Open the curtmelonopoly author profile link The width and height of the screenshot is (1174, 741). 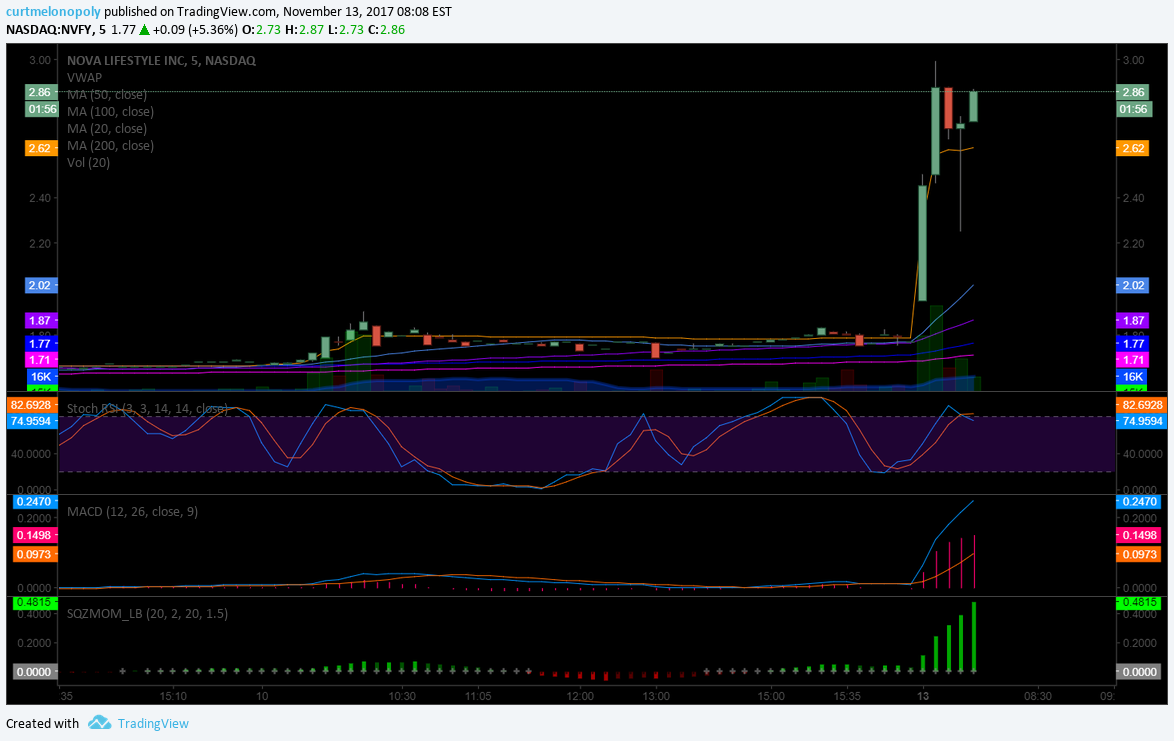[54, 12]
